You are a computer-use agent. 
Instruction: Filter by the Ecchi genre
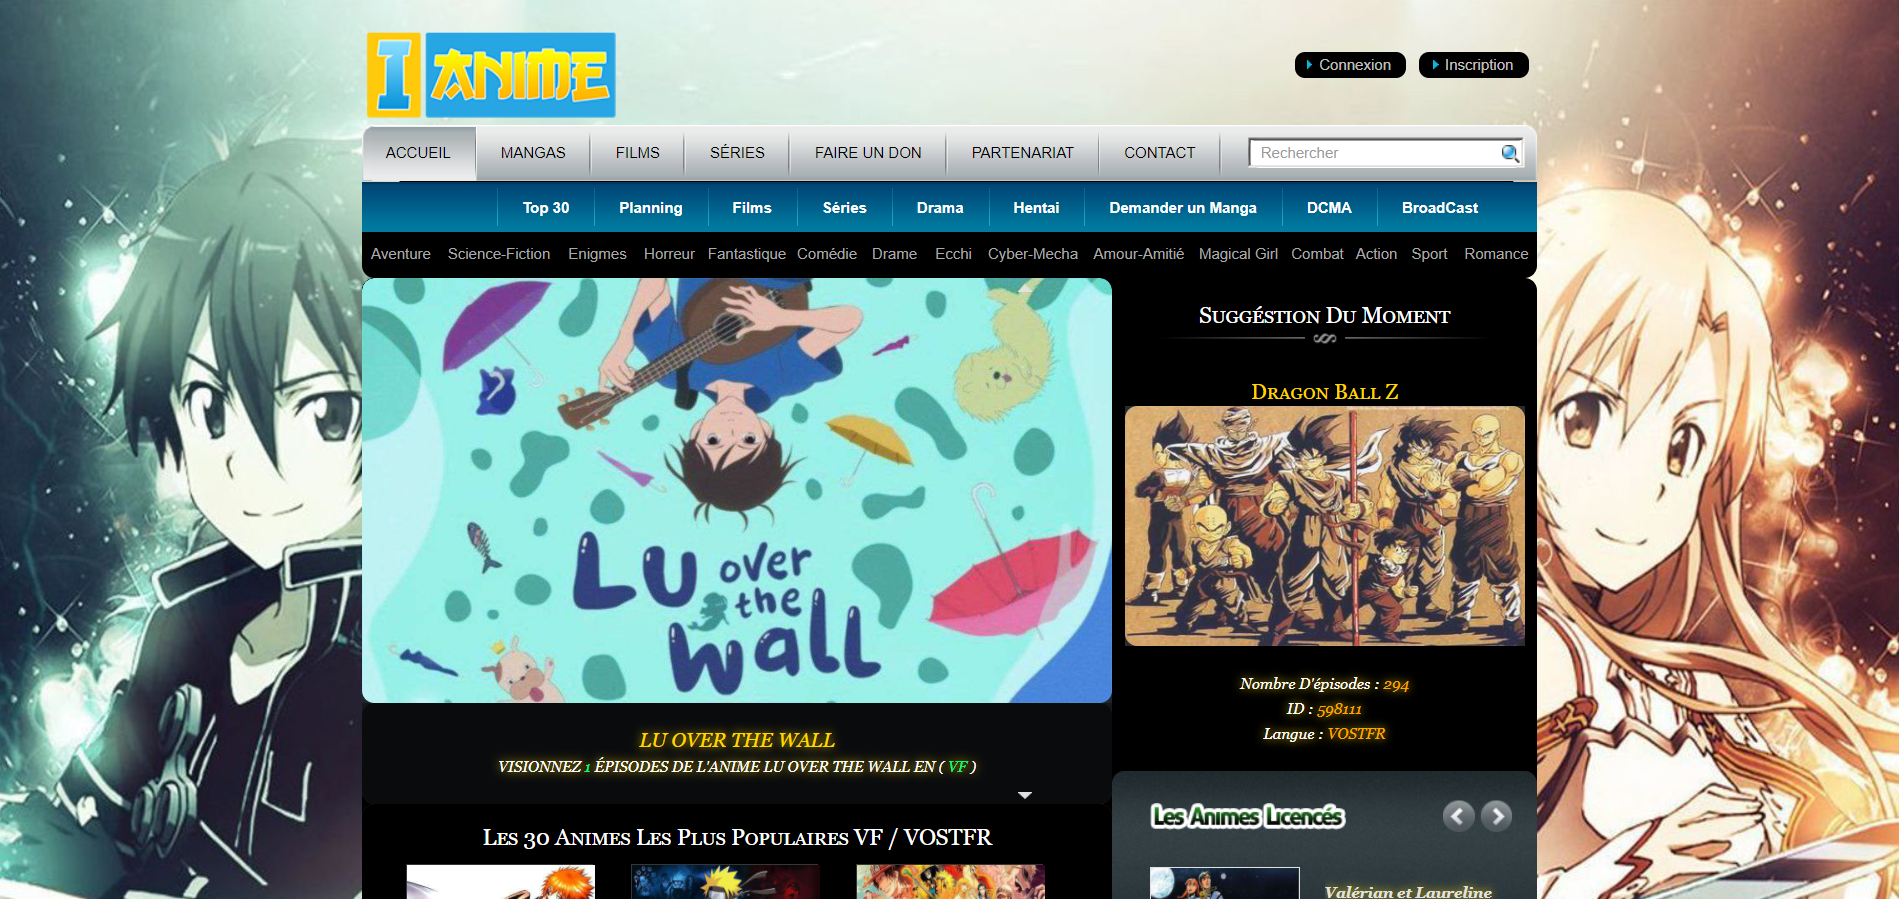[x=953, y=254]
